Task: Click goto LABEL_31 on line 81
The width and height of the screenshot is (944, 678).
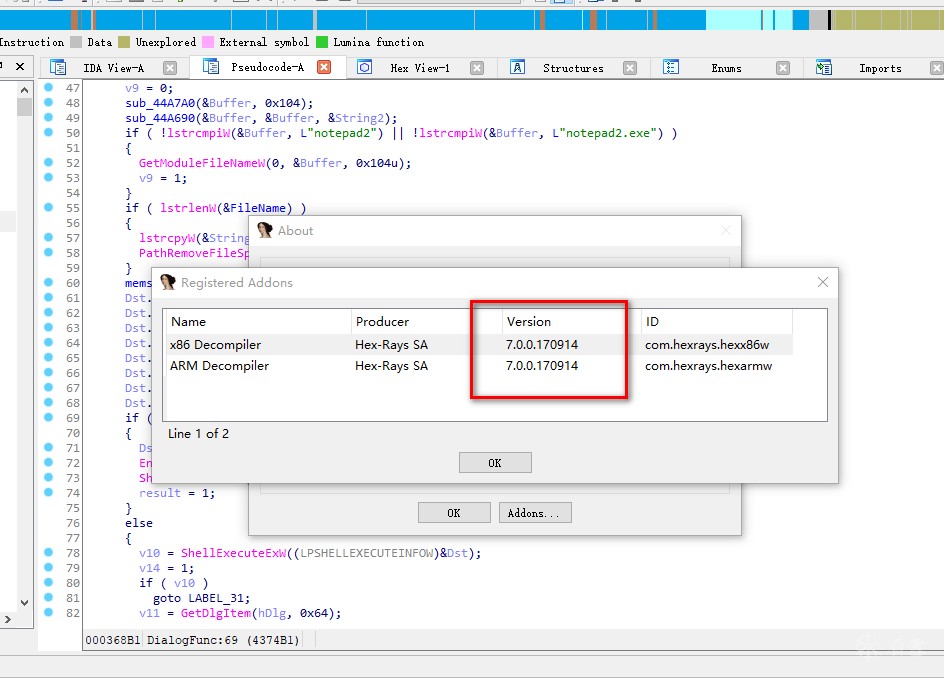Action: 201,598
